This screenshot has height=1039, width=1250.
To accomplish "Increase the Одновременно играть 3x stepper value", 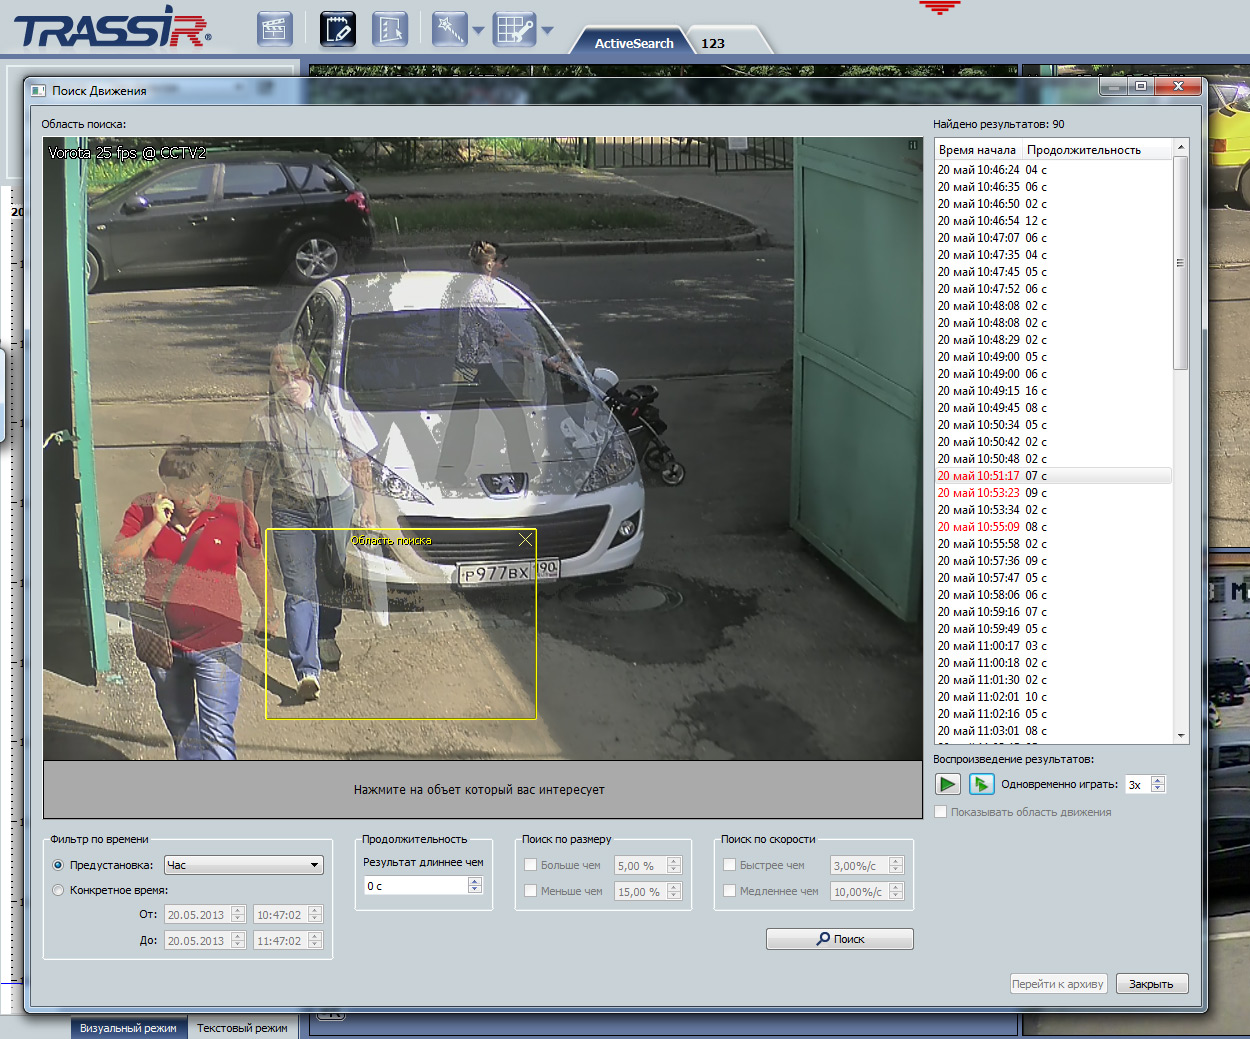I will click(1158, 780).
